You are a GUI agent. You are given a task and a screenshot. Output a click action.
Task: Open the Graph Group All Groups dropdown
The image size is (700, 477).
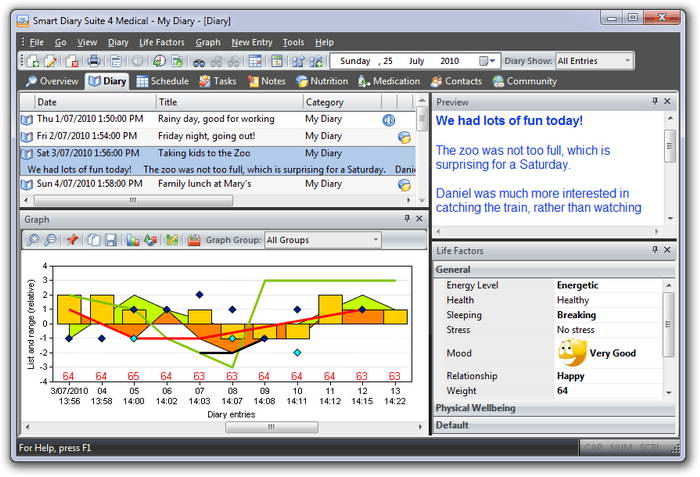375,240
